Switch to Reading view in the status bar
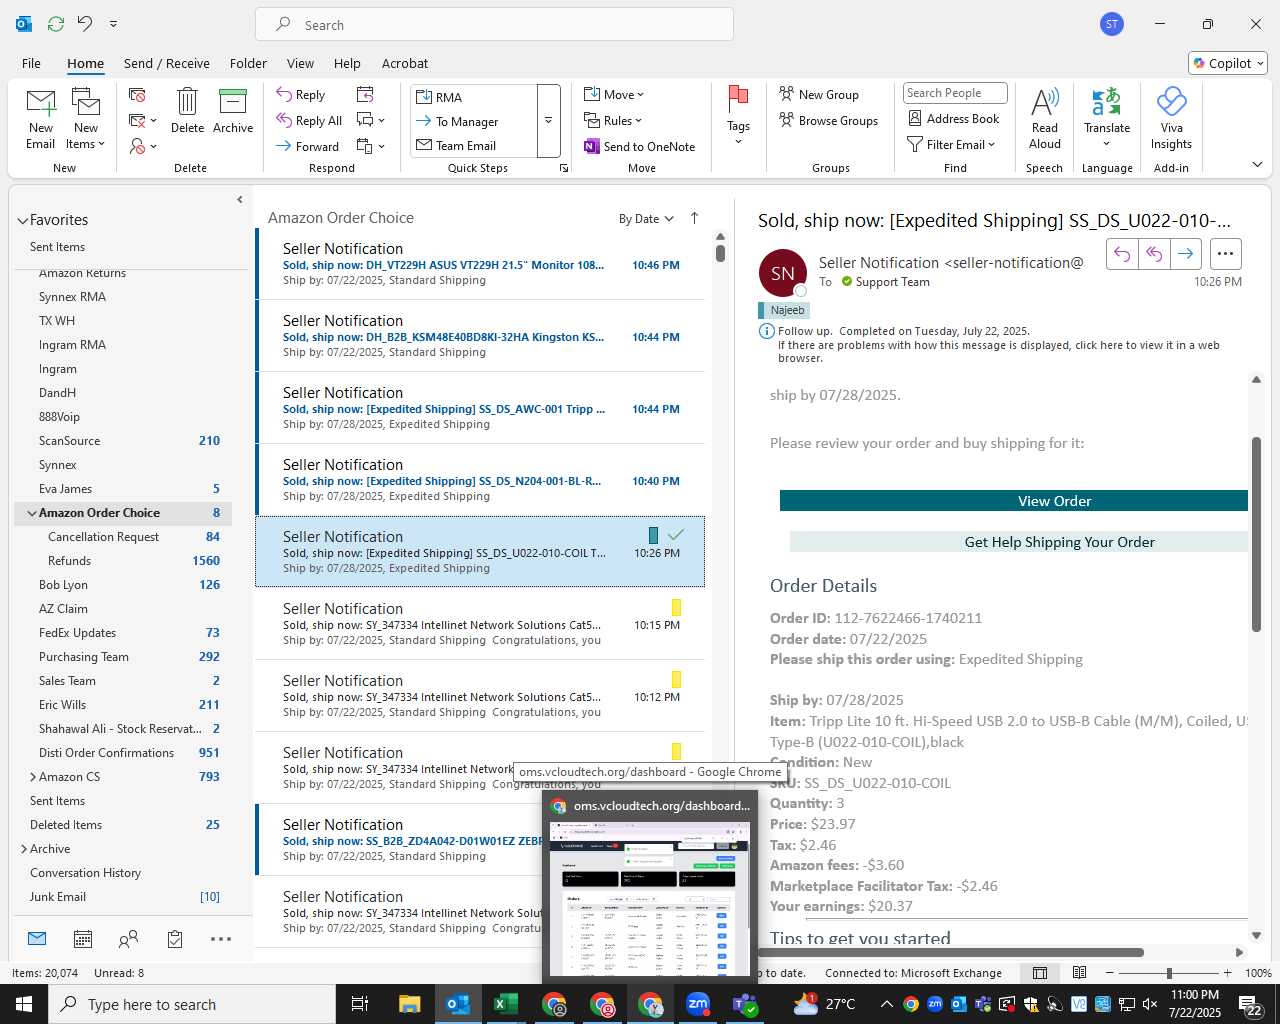Screen dimensions: 1280x1024 click(x=1079, y=973)
